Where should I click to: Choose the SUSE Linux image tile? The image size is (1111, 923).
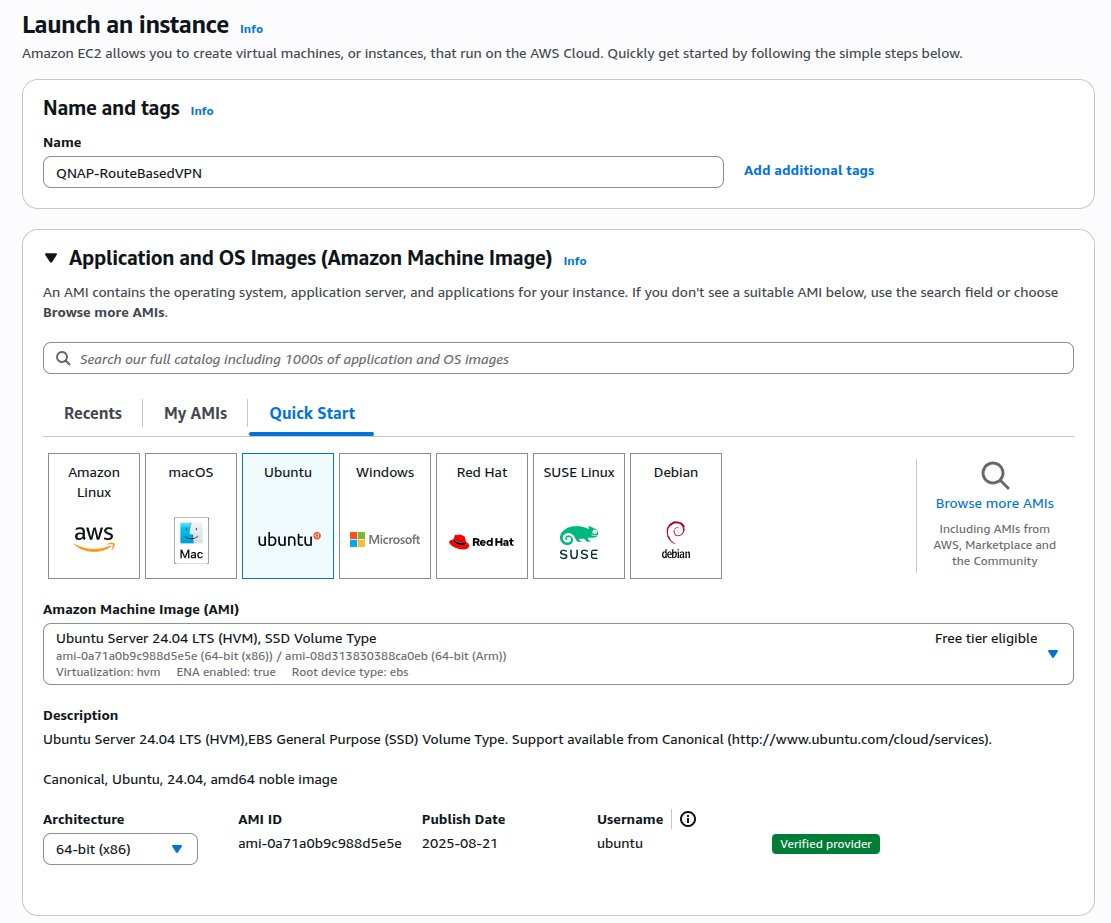[x=579, y=515]
